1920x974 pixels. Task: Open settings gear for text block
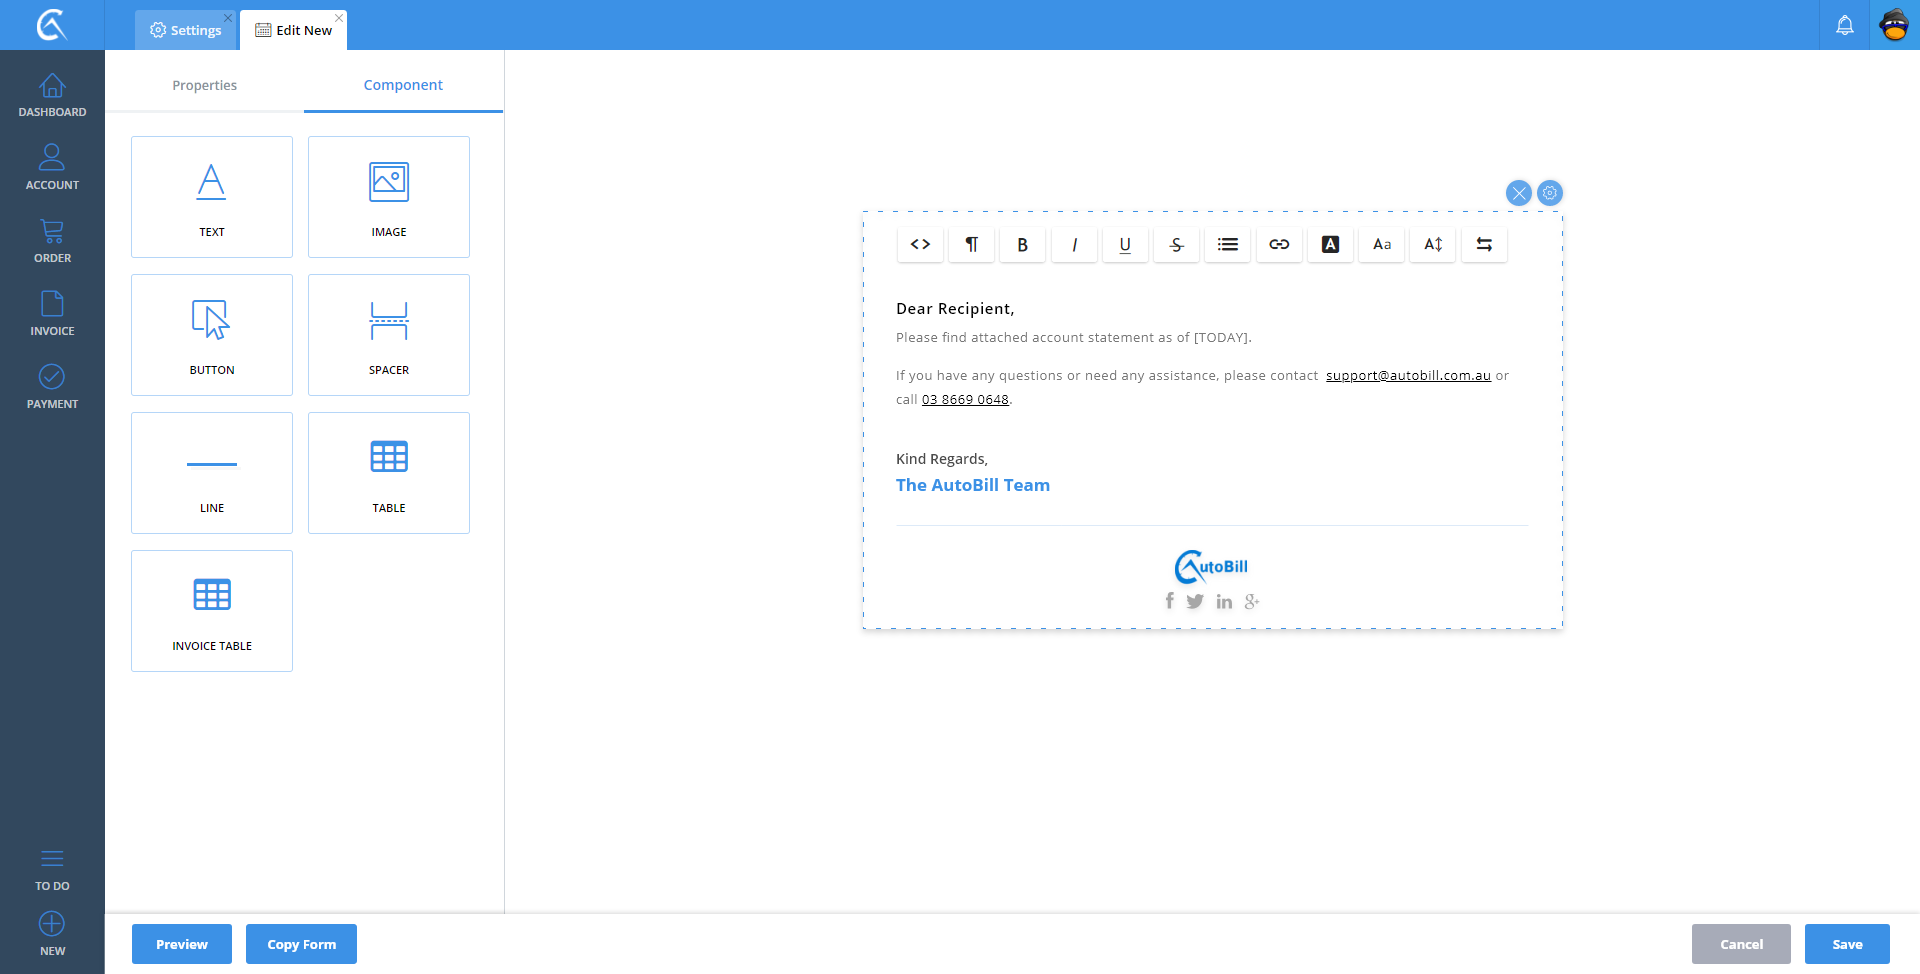point(1550,193)
